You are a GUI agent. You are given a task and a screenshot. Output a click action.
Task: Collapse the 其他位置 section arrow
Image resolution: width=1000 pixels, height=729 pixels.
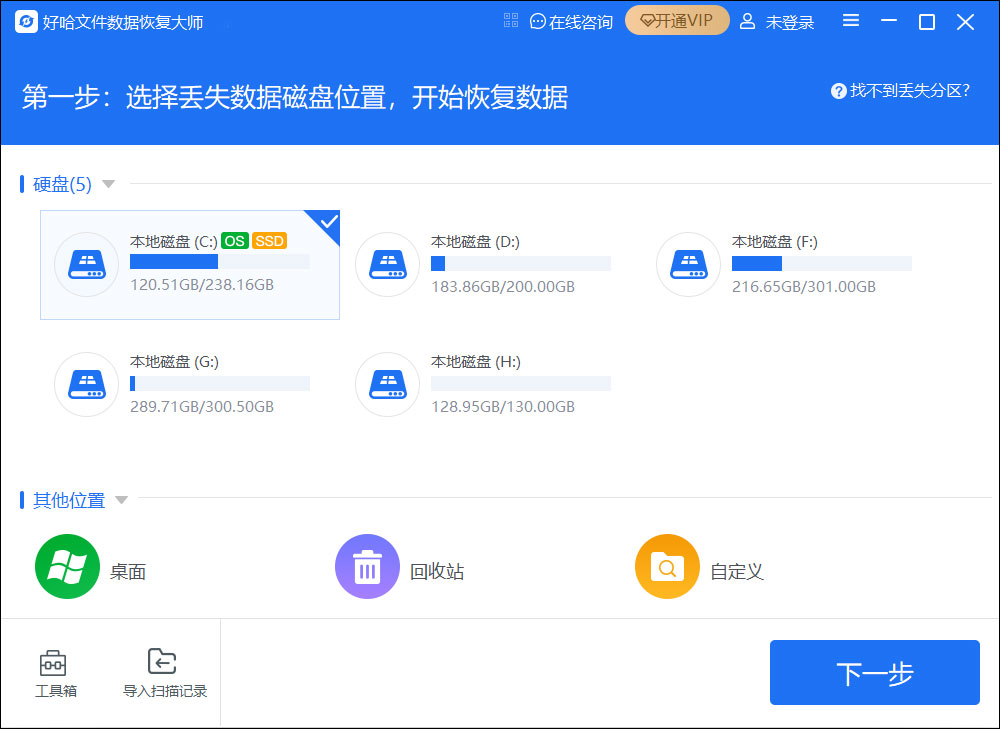click(121, 500)
